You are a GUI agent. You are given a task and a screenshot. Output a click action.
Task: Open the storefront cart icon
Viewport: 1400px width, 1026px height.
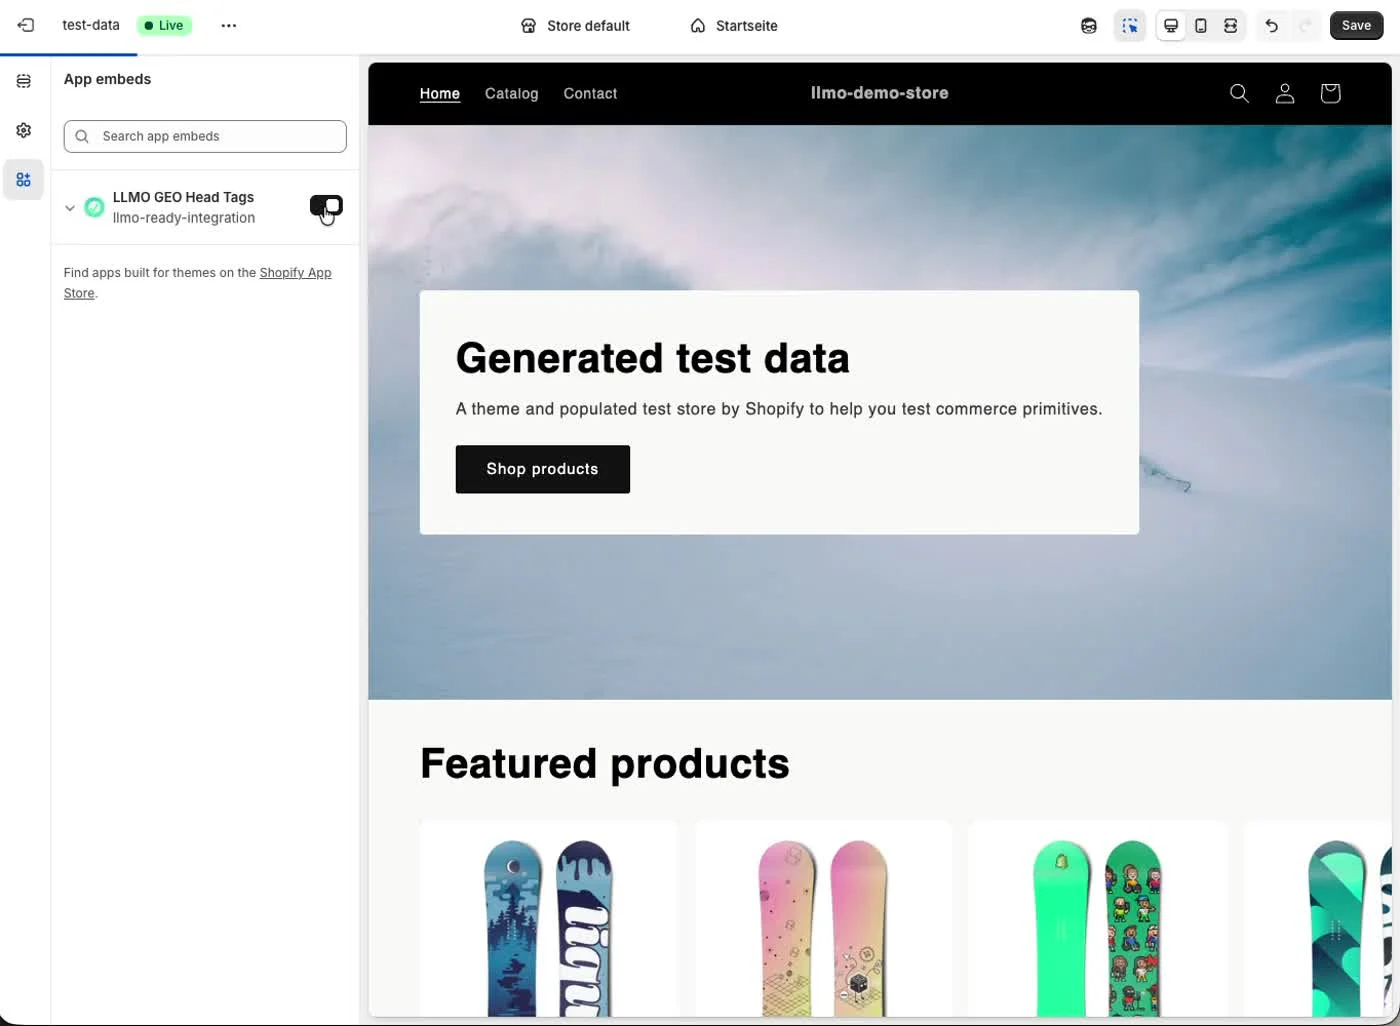[1330, 93]
